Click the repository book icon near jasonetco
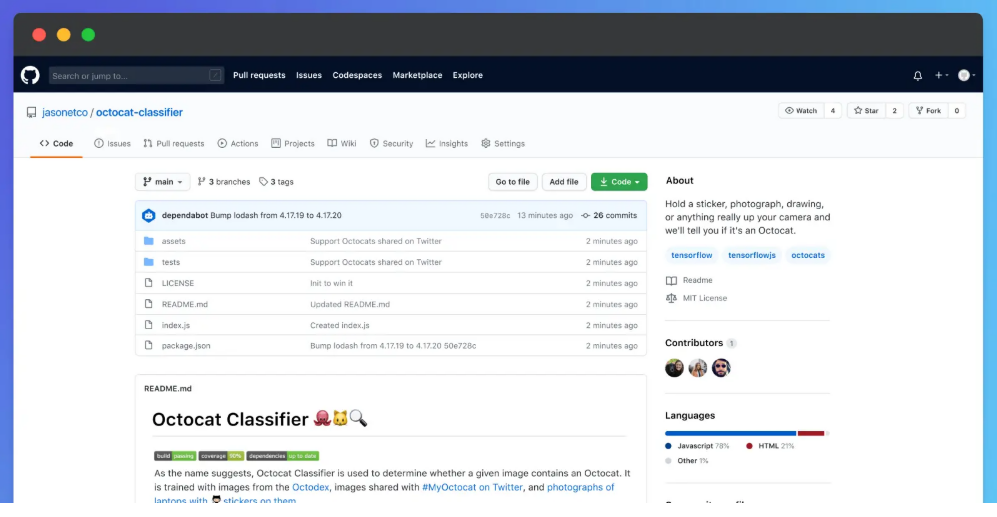 (31, 113)
